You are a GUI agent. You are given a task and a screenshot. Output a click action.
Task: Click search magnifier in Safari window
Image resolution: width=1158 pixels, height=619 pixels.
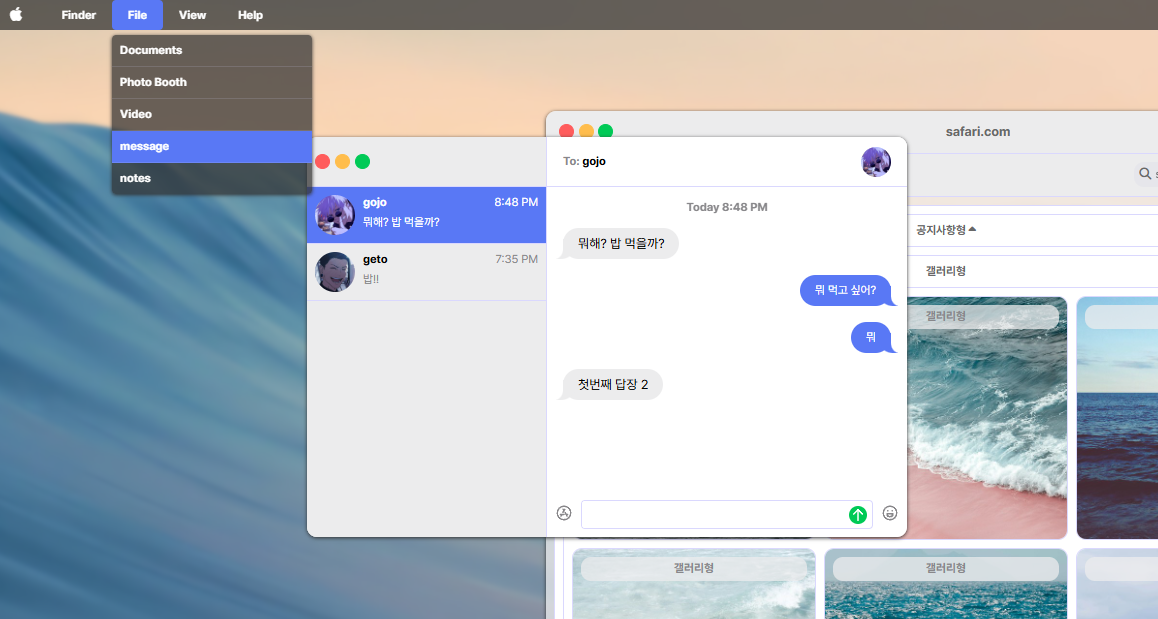click(x=1145, y=174)
